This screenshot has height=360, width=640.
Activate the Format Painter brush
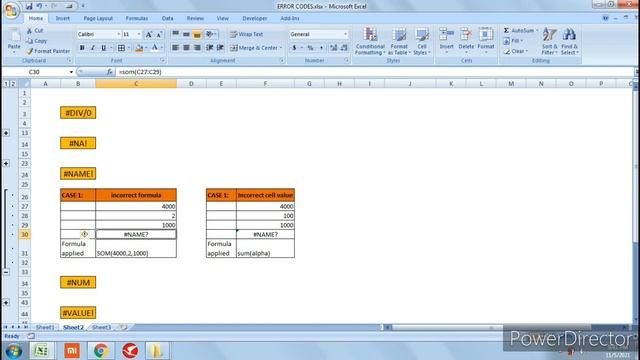tap(29, 51)
